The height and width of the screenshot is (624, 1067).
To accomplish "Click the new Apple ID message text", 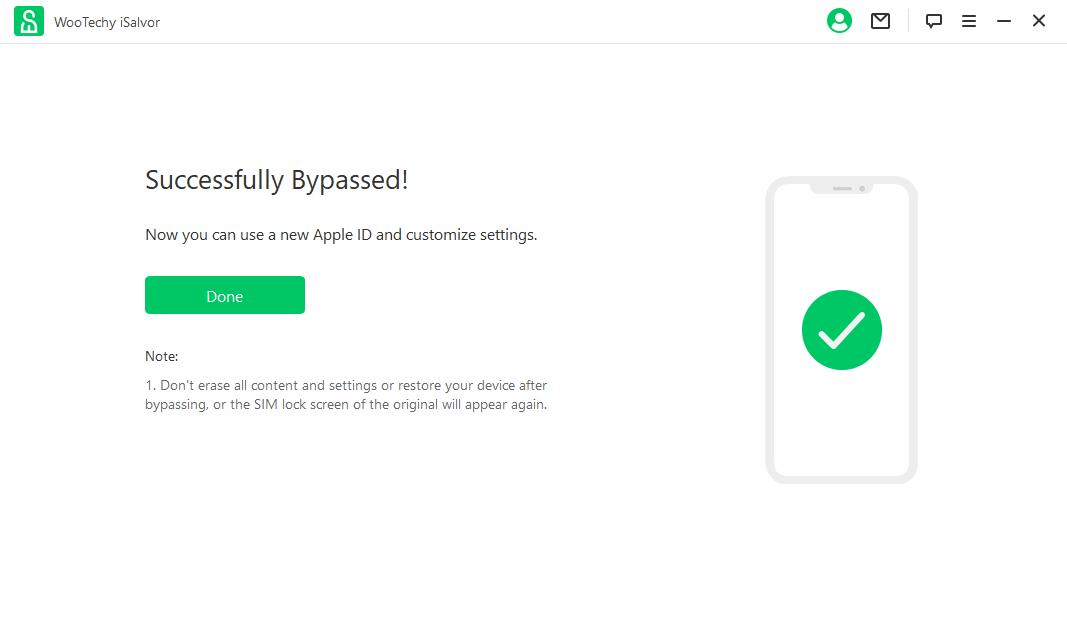I will [x=341, y=235].
